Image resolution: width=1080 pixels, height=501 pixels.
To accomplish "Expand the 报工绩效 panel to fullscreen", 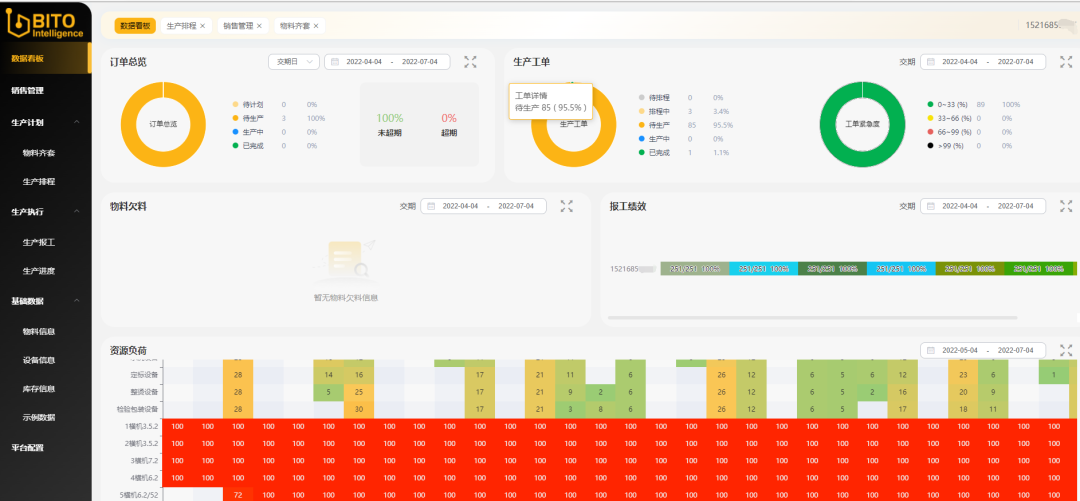I will coord(1066,206).
